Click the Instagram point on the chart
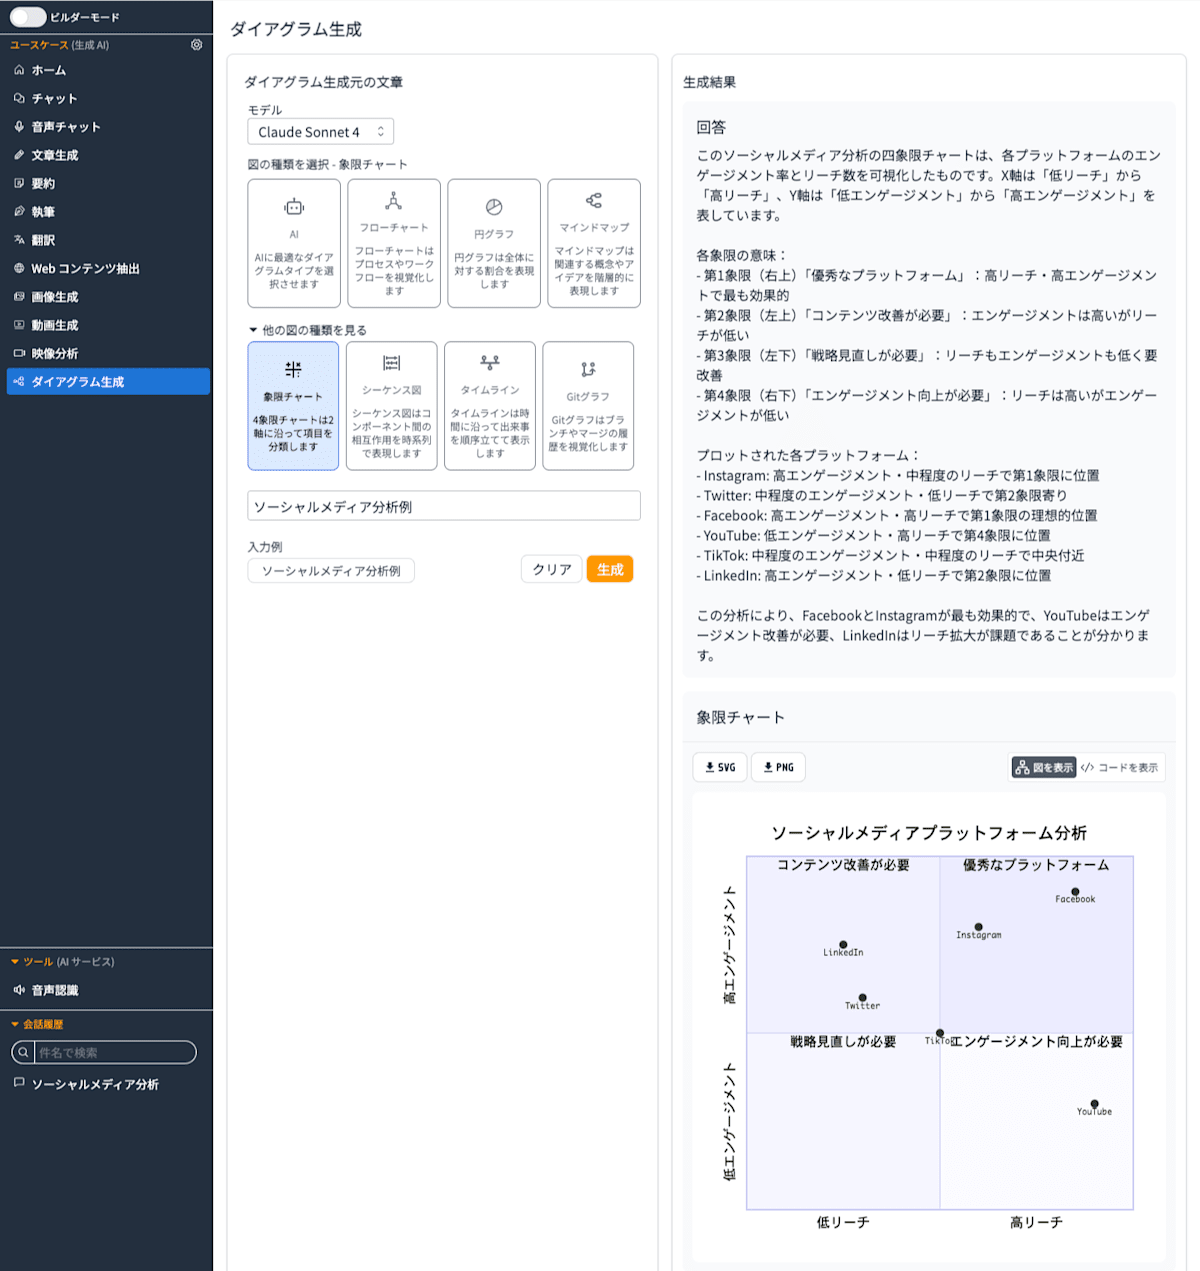1200x1271 pixels. (978, 927)
